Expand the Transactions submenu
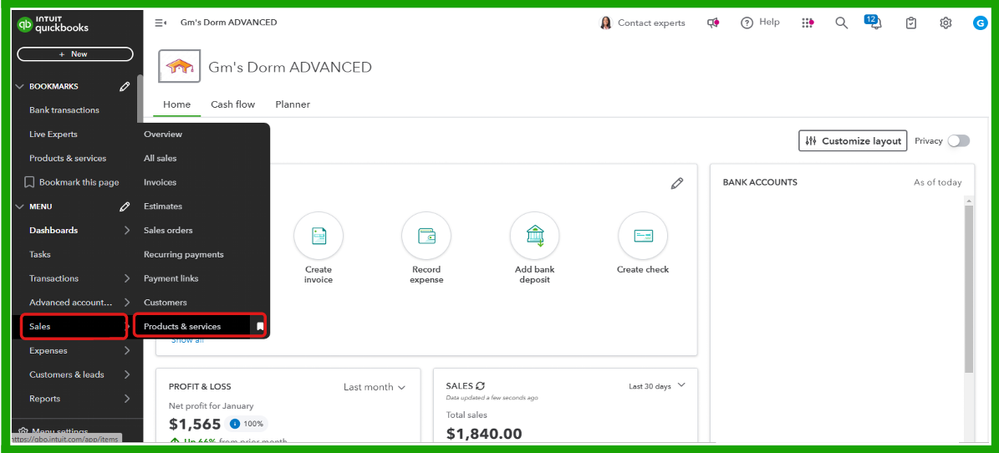The height and width of the screenshot is (453, 999). click(127, 278)
